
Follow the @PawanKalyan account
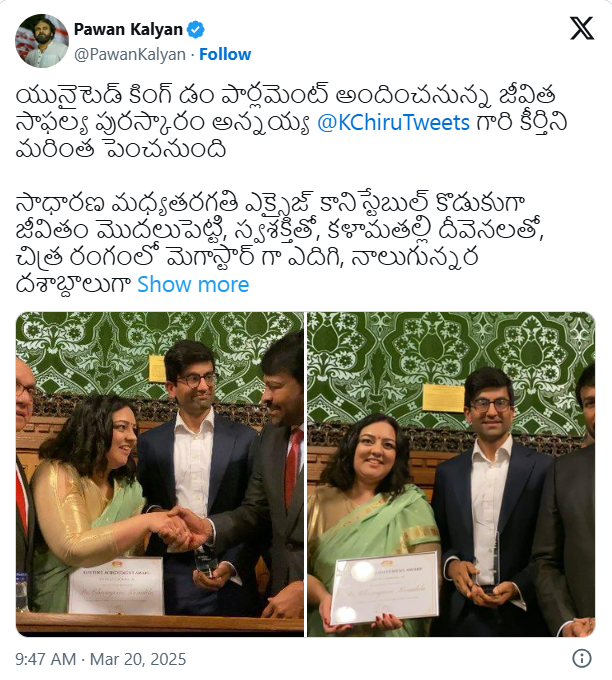pyautogui.click(x=225, y=54)
